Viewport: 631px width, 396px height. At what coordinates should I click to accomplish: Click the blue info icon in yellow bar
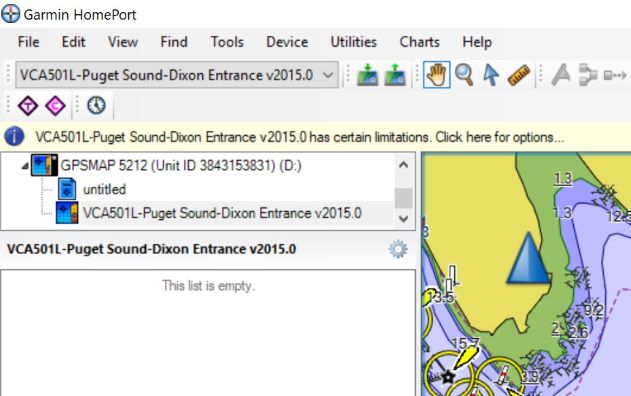14,137
